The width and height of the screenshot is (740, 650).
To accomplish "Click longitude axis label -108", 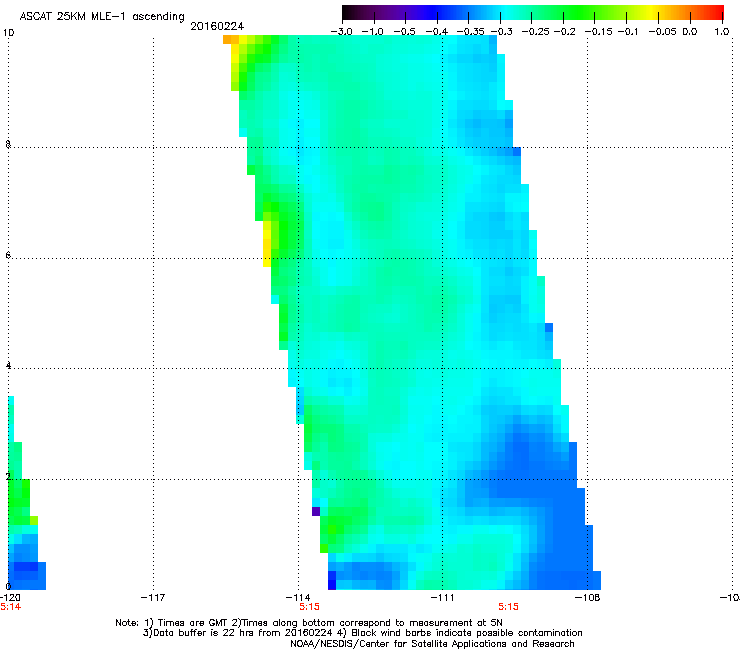I will pyautogui.click(x=588, y=598).
